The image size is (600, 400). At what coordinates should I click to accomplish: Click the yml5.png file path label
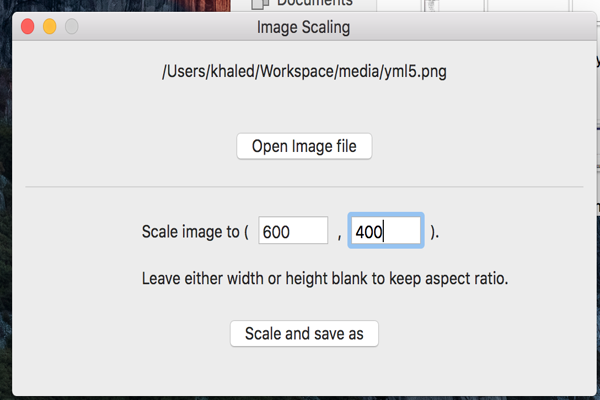pyautogui.click(x=304, y=72)
